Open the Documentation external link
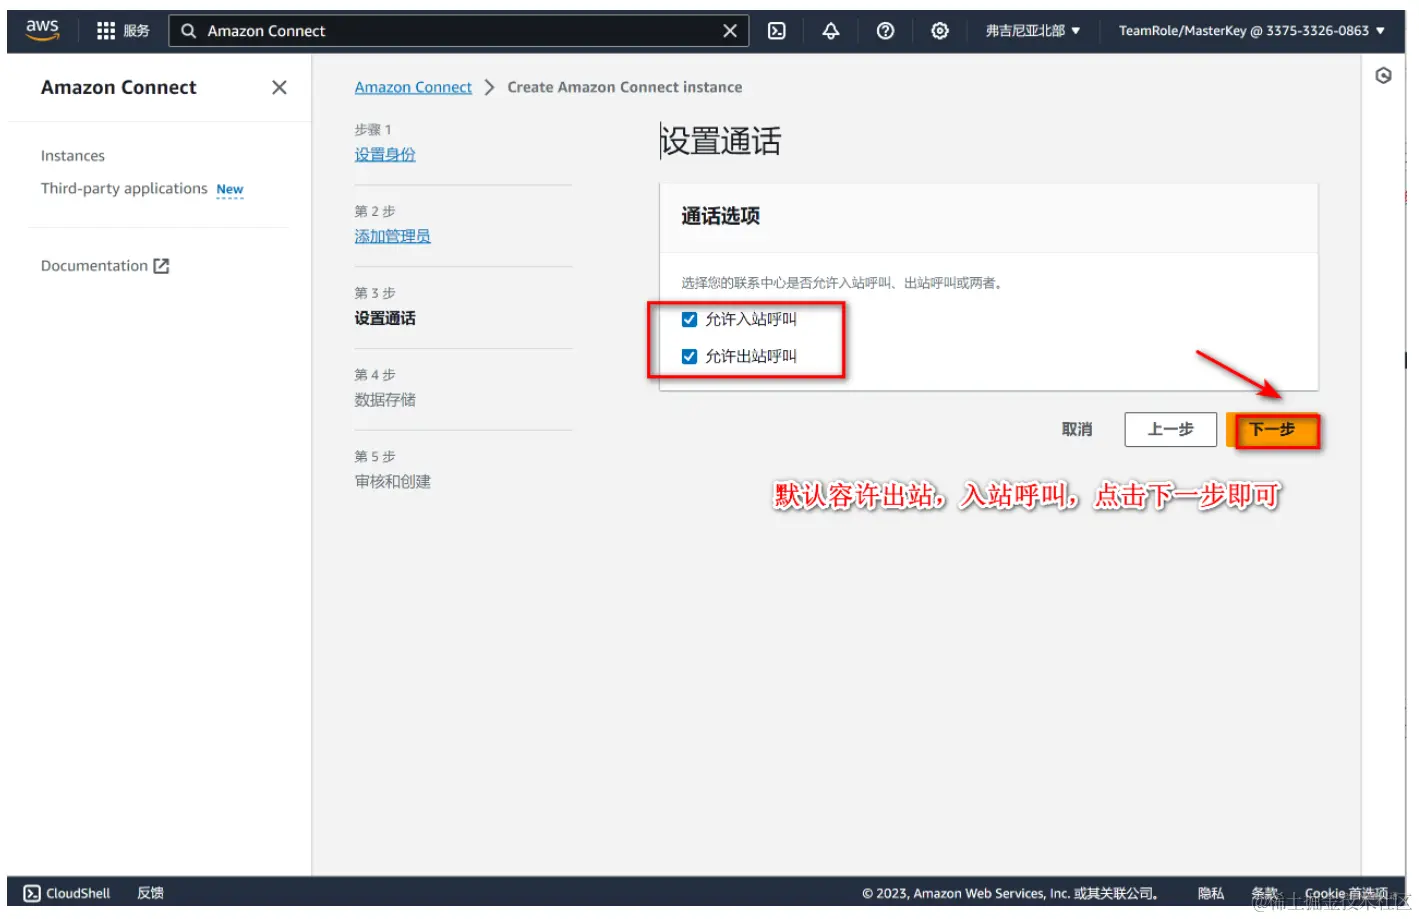 tap(105, 266)
